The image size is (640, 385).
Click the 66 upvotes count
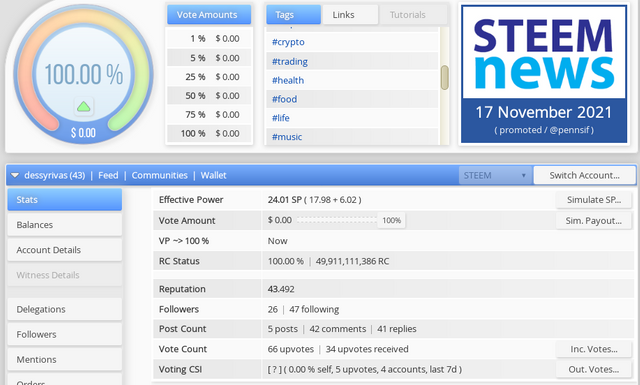pyautogui.click(x=291, y=349)
